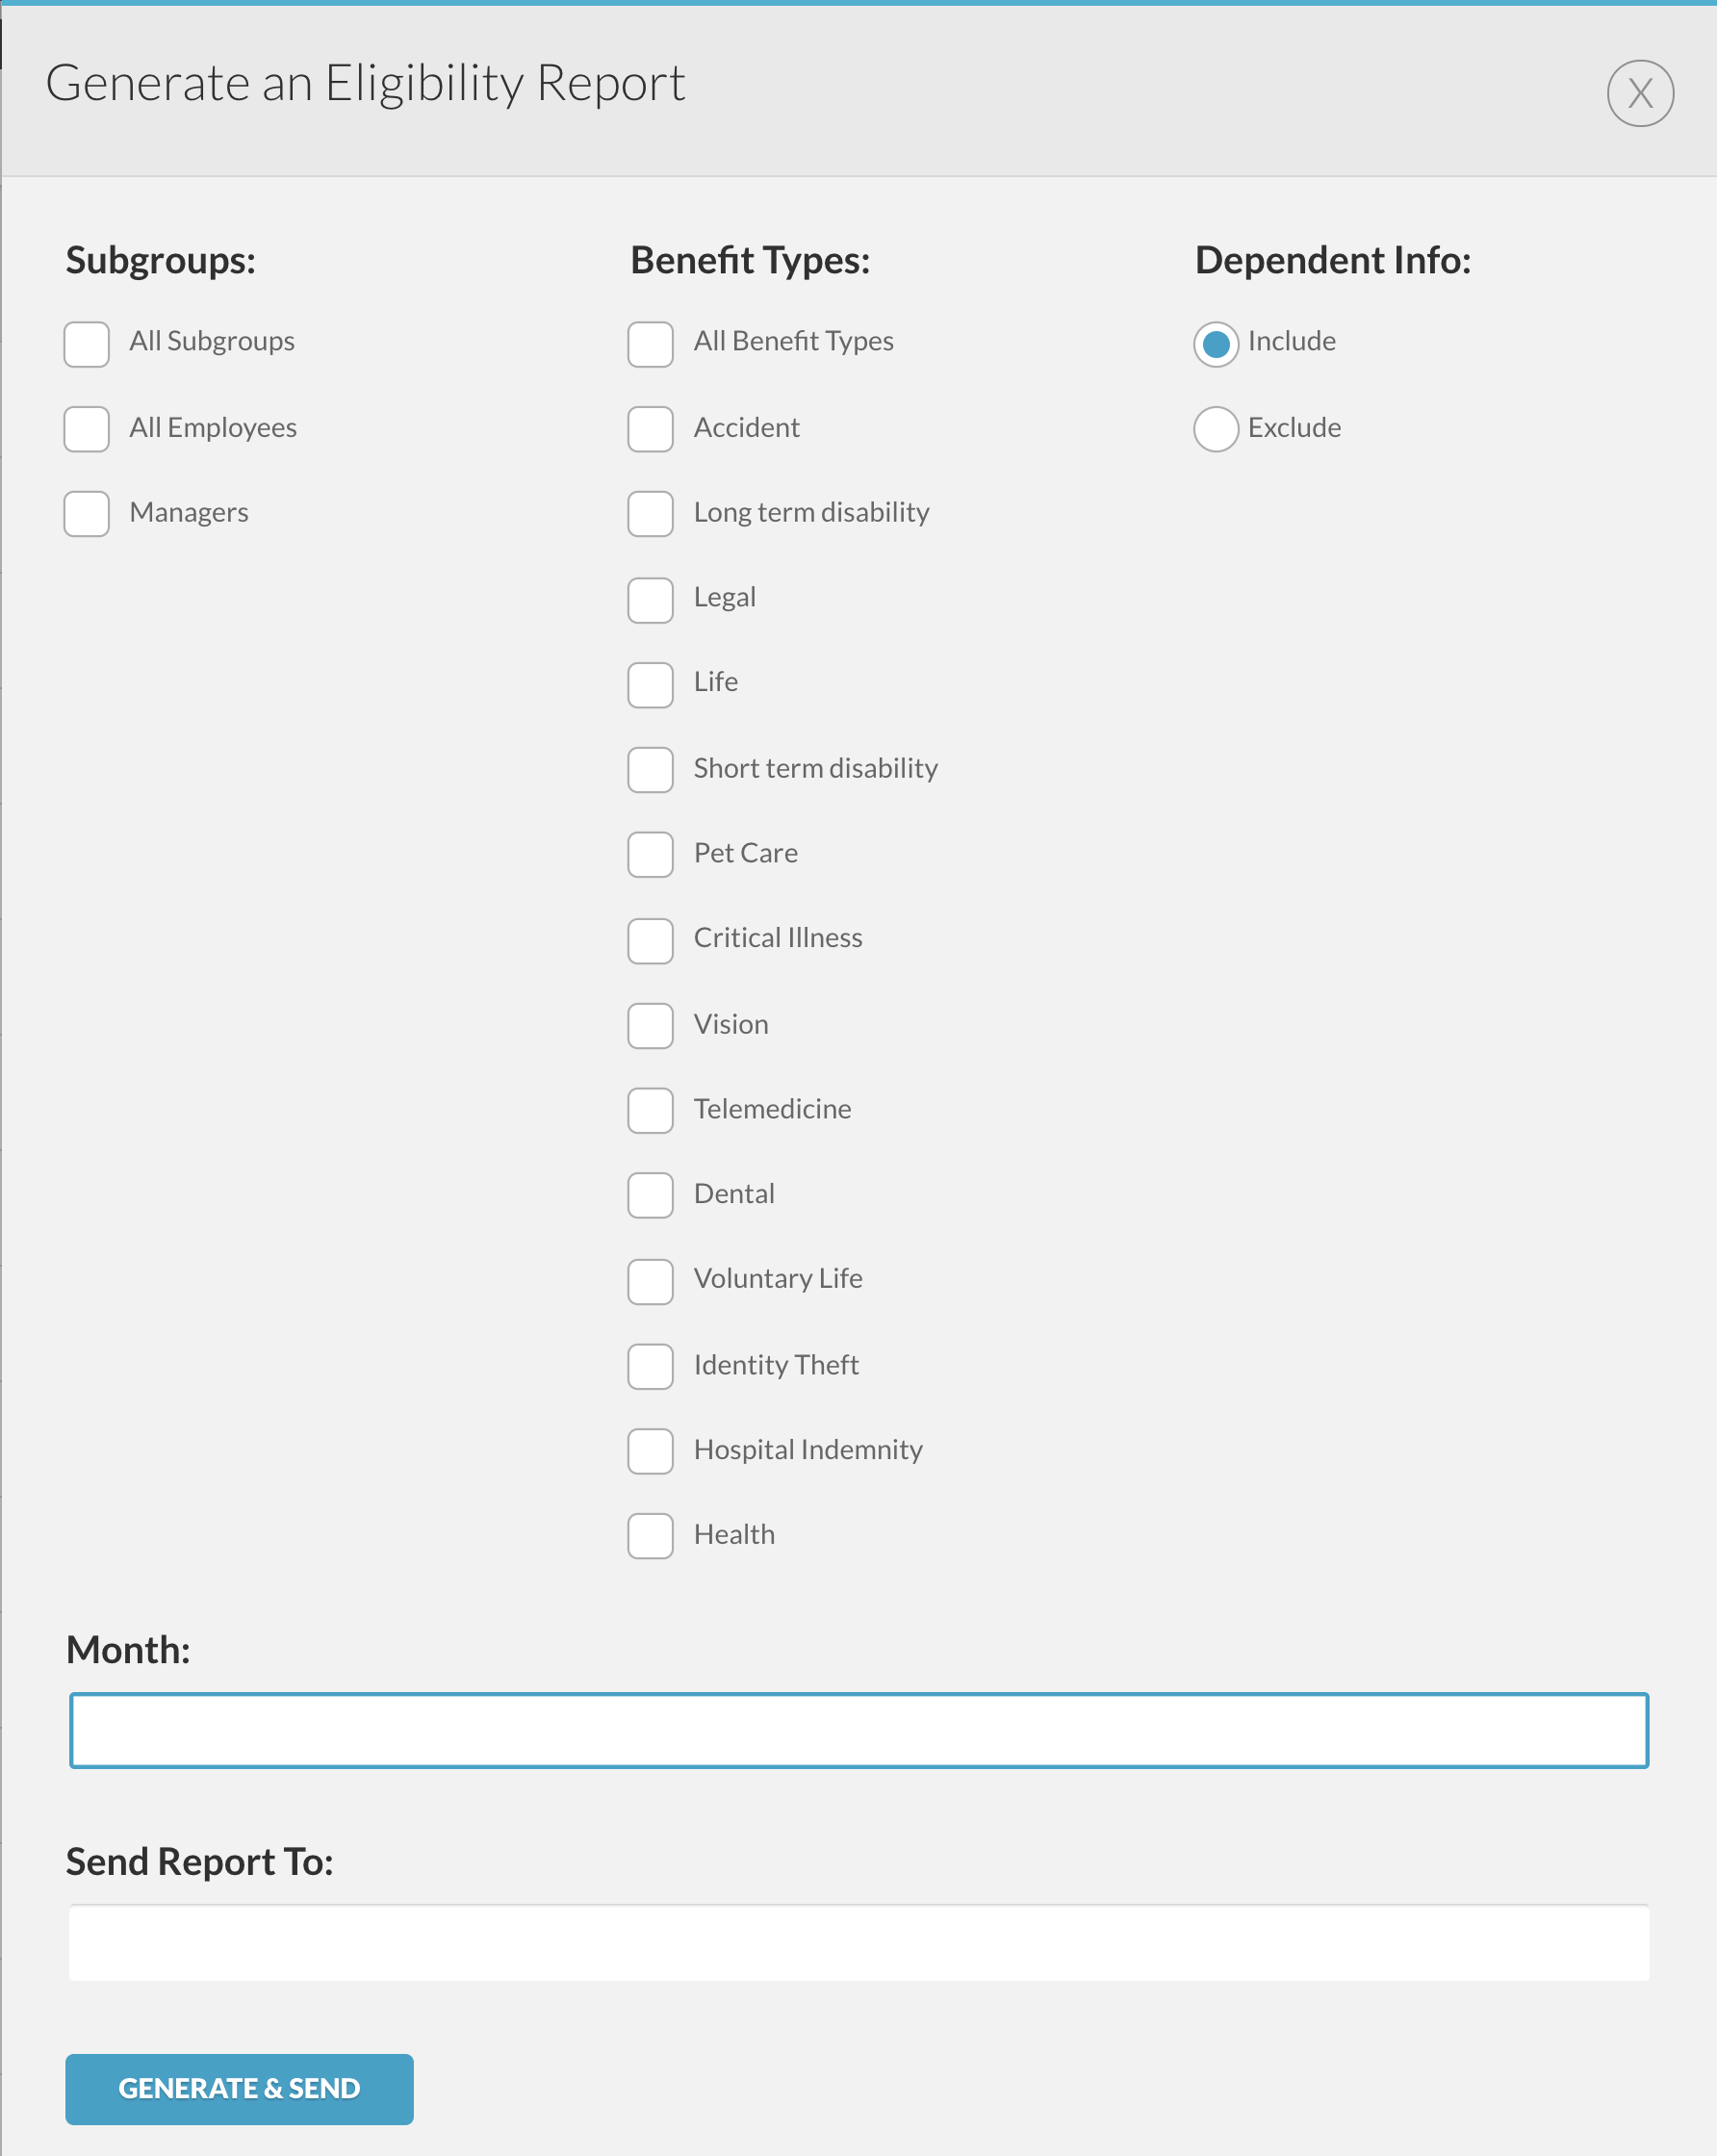This screenshot has width=1717, height=2156.
Task: Check the Accident benefit type
Action: [651, 429]
